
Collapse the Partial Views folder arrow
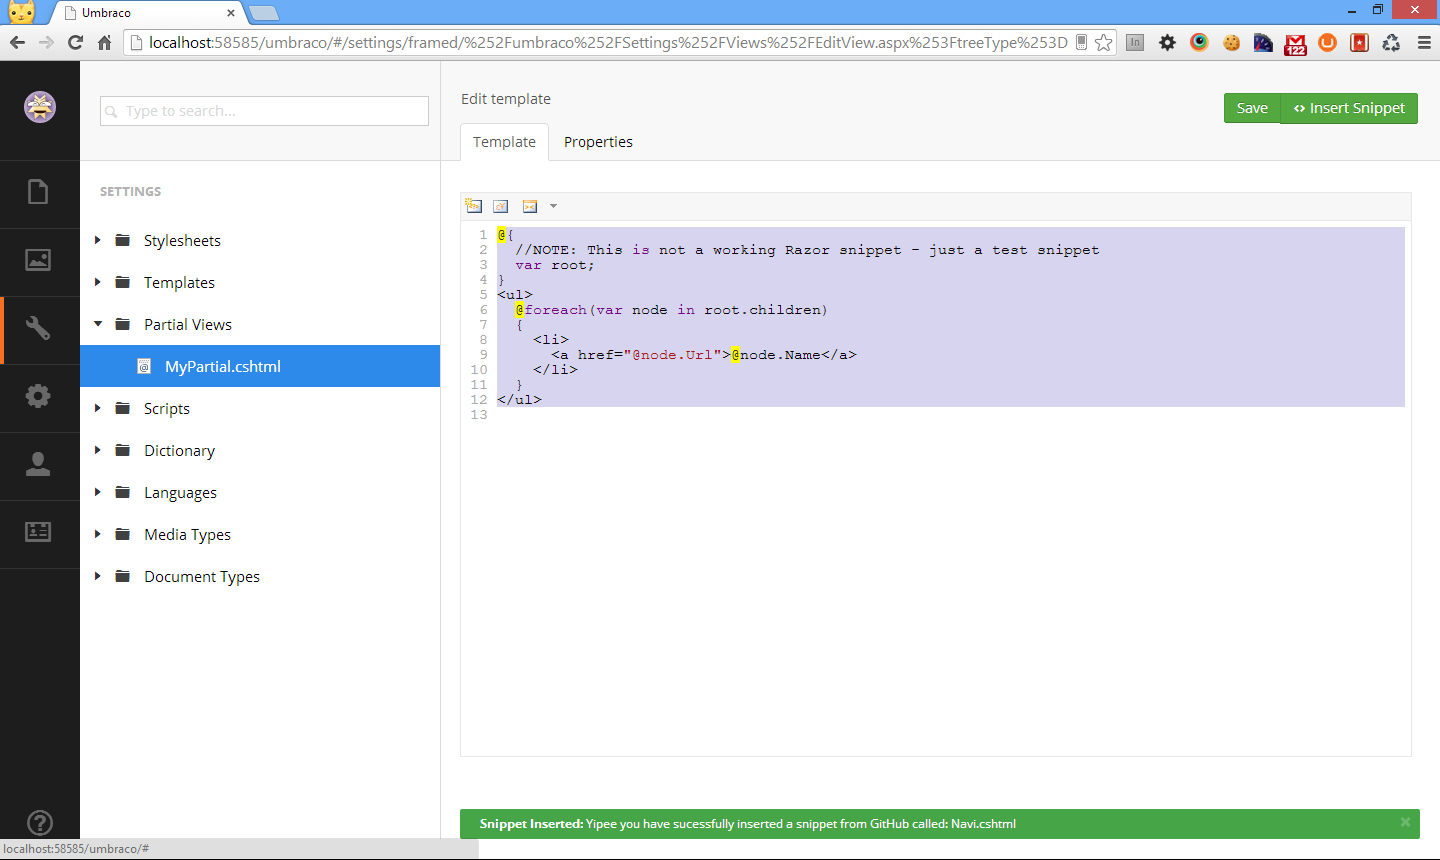point(98,324)
